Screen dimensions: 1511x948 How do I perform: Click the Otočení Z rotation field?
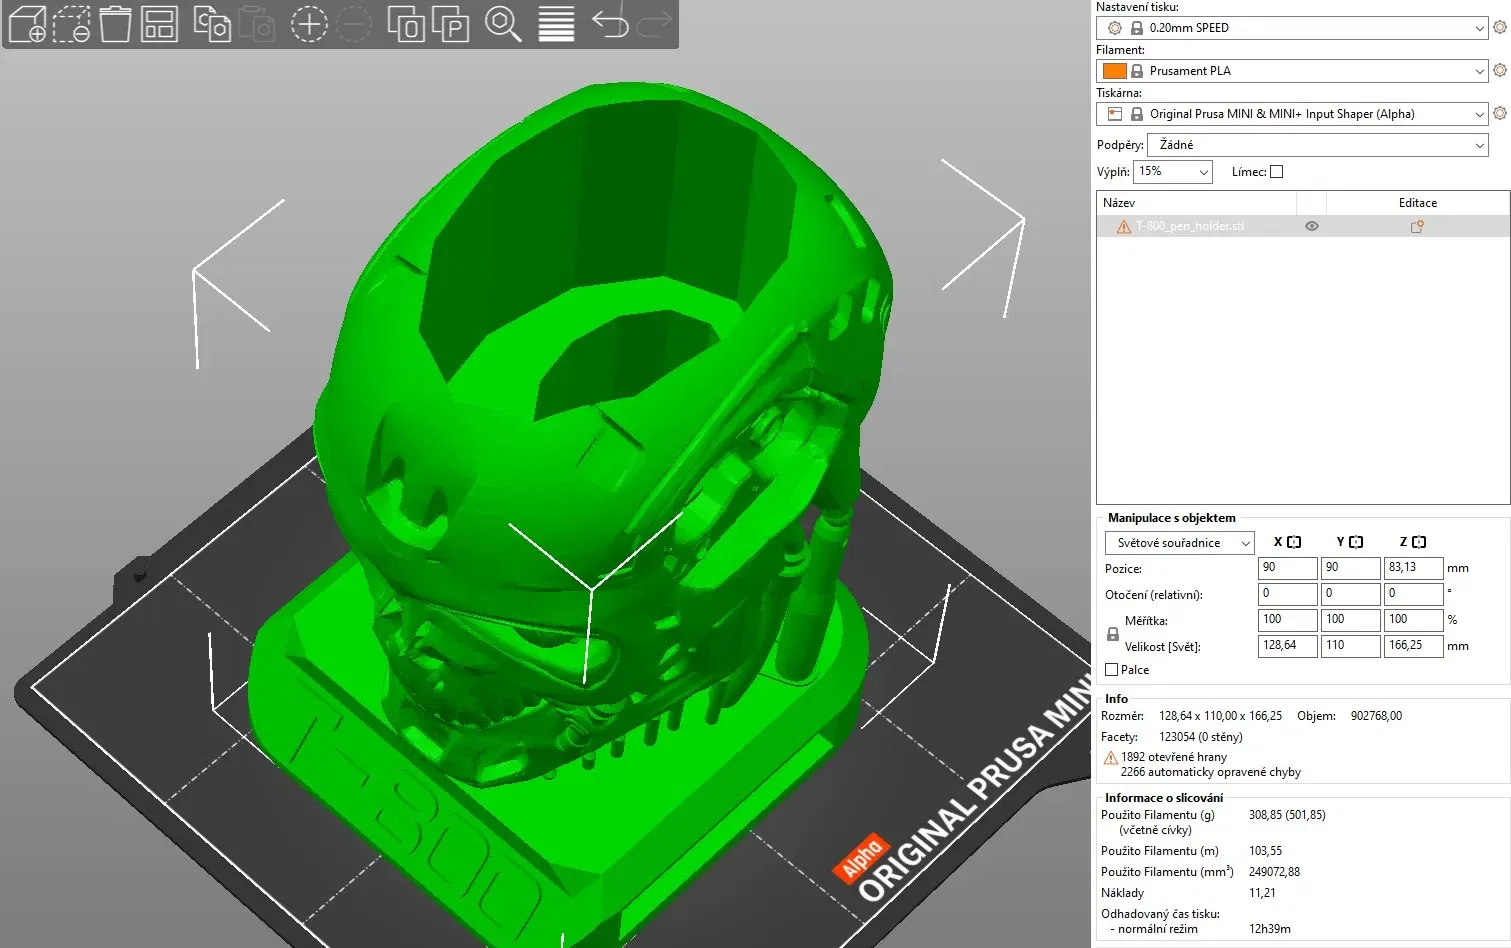(x=1414, y=594)
